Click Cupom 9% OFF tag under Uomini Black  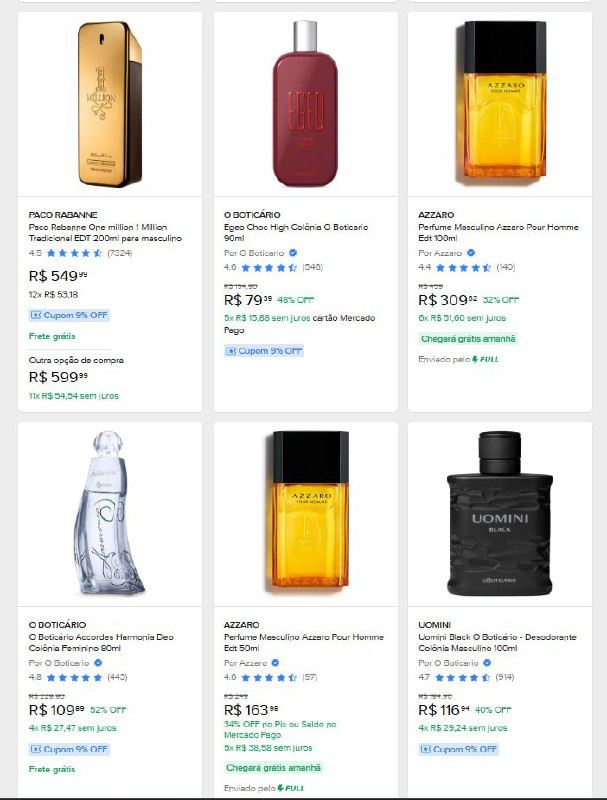pyautogui.click(x=458, y=748)
